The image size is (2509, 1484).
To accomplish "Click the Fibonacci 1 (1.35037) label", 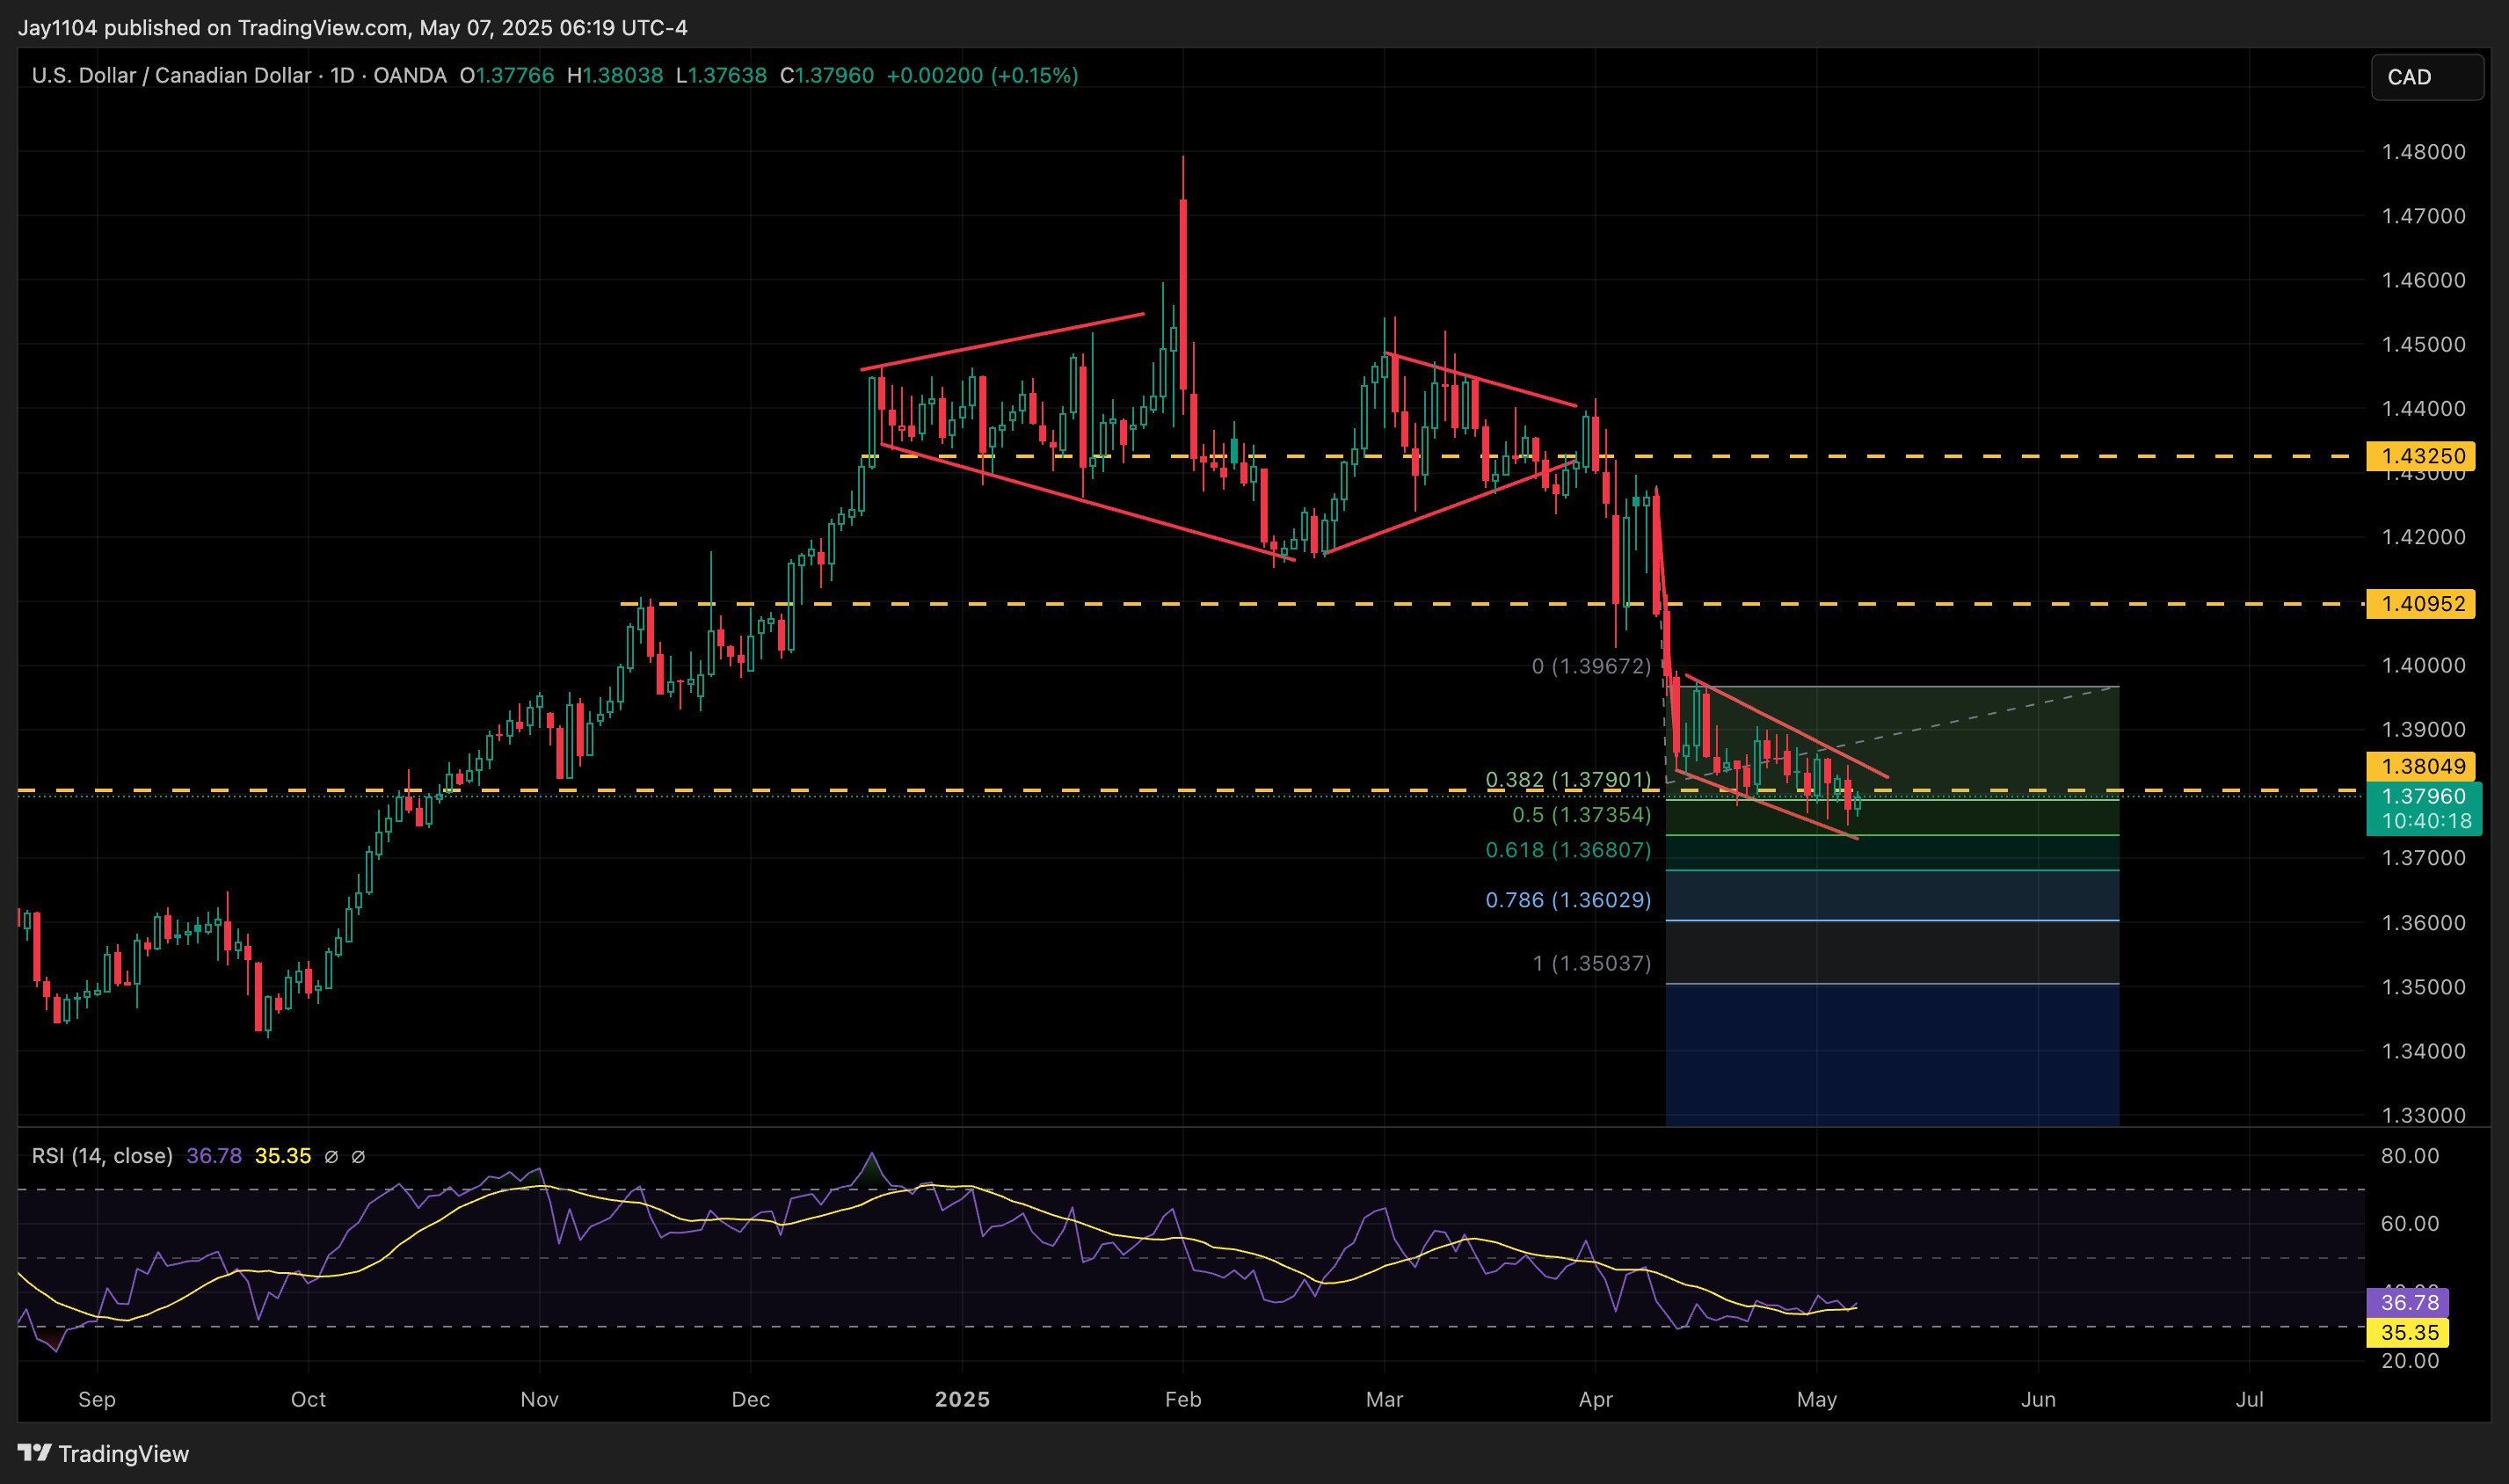I will point(1592,963).
